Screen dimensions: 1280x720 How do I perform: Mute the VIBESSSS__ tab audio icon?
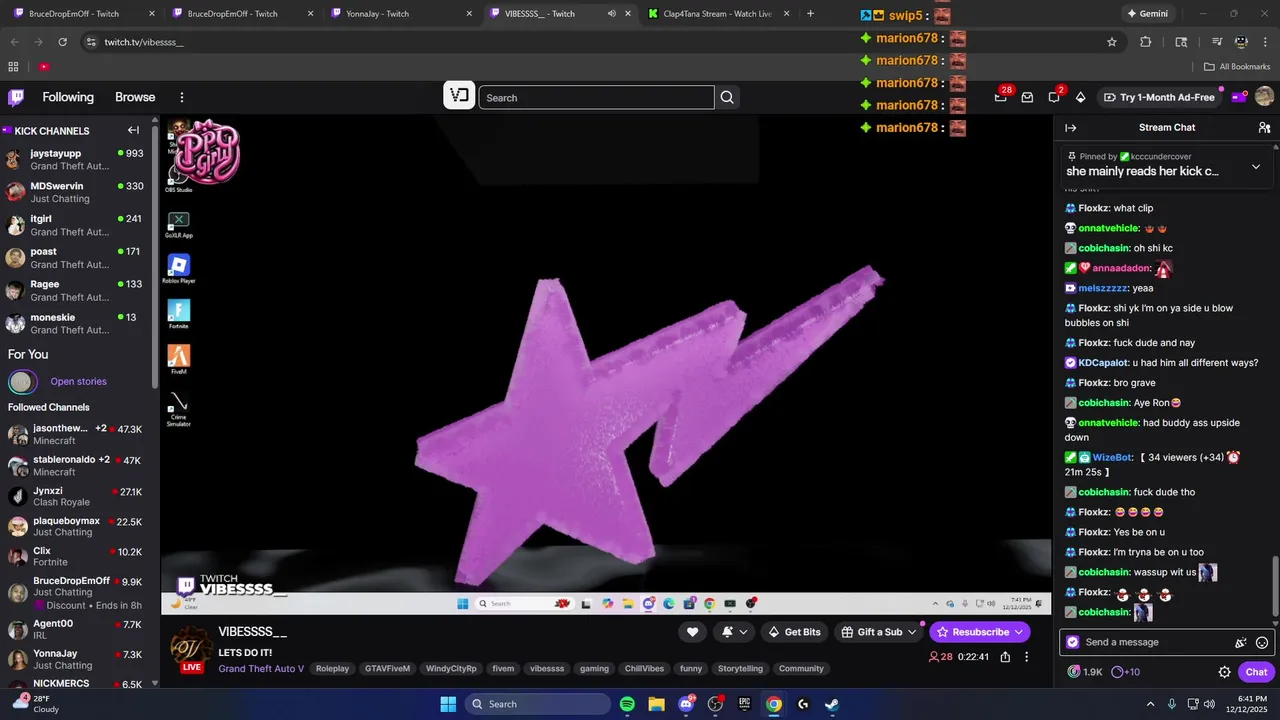(x=611, y=14)
